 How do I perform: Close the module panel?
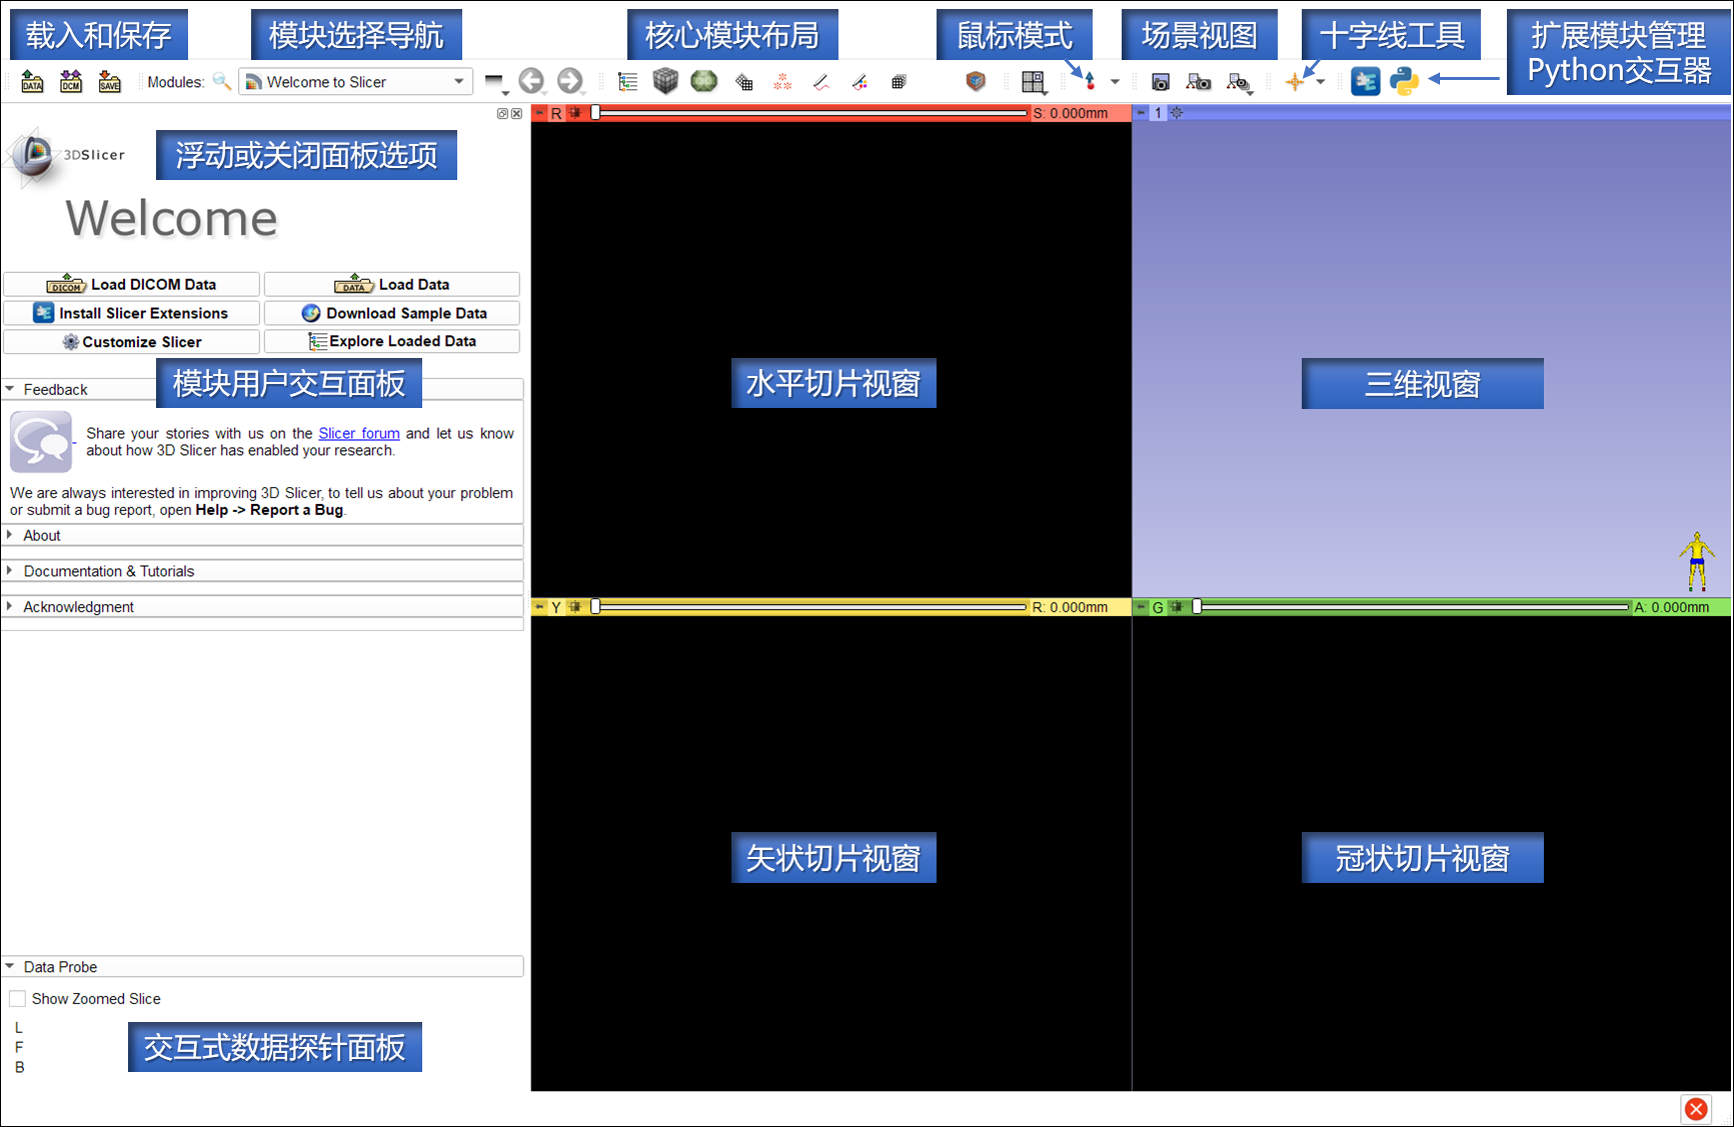(x=516, y=114)
